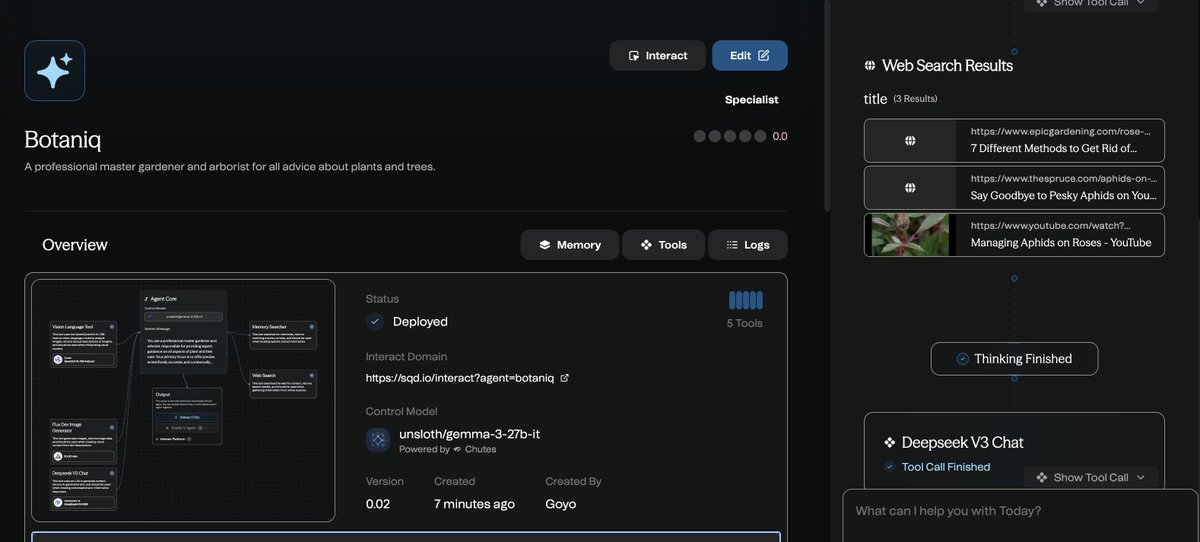Click the Flux Dev Image Generator node
This screenshot has width=1200, height=542.
tap(84, 441)
